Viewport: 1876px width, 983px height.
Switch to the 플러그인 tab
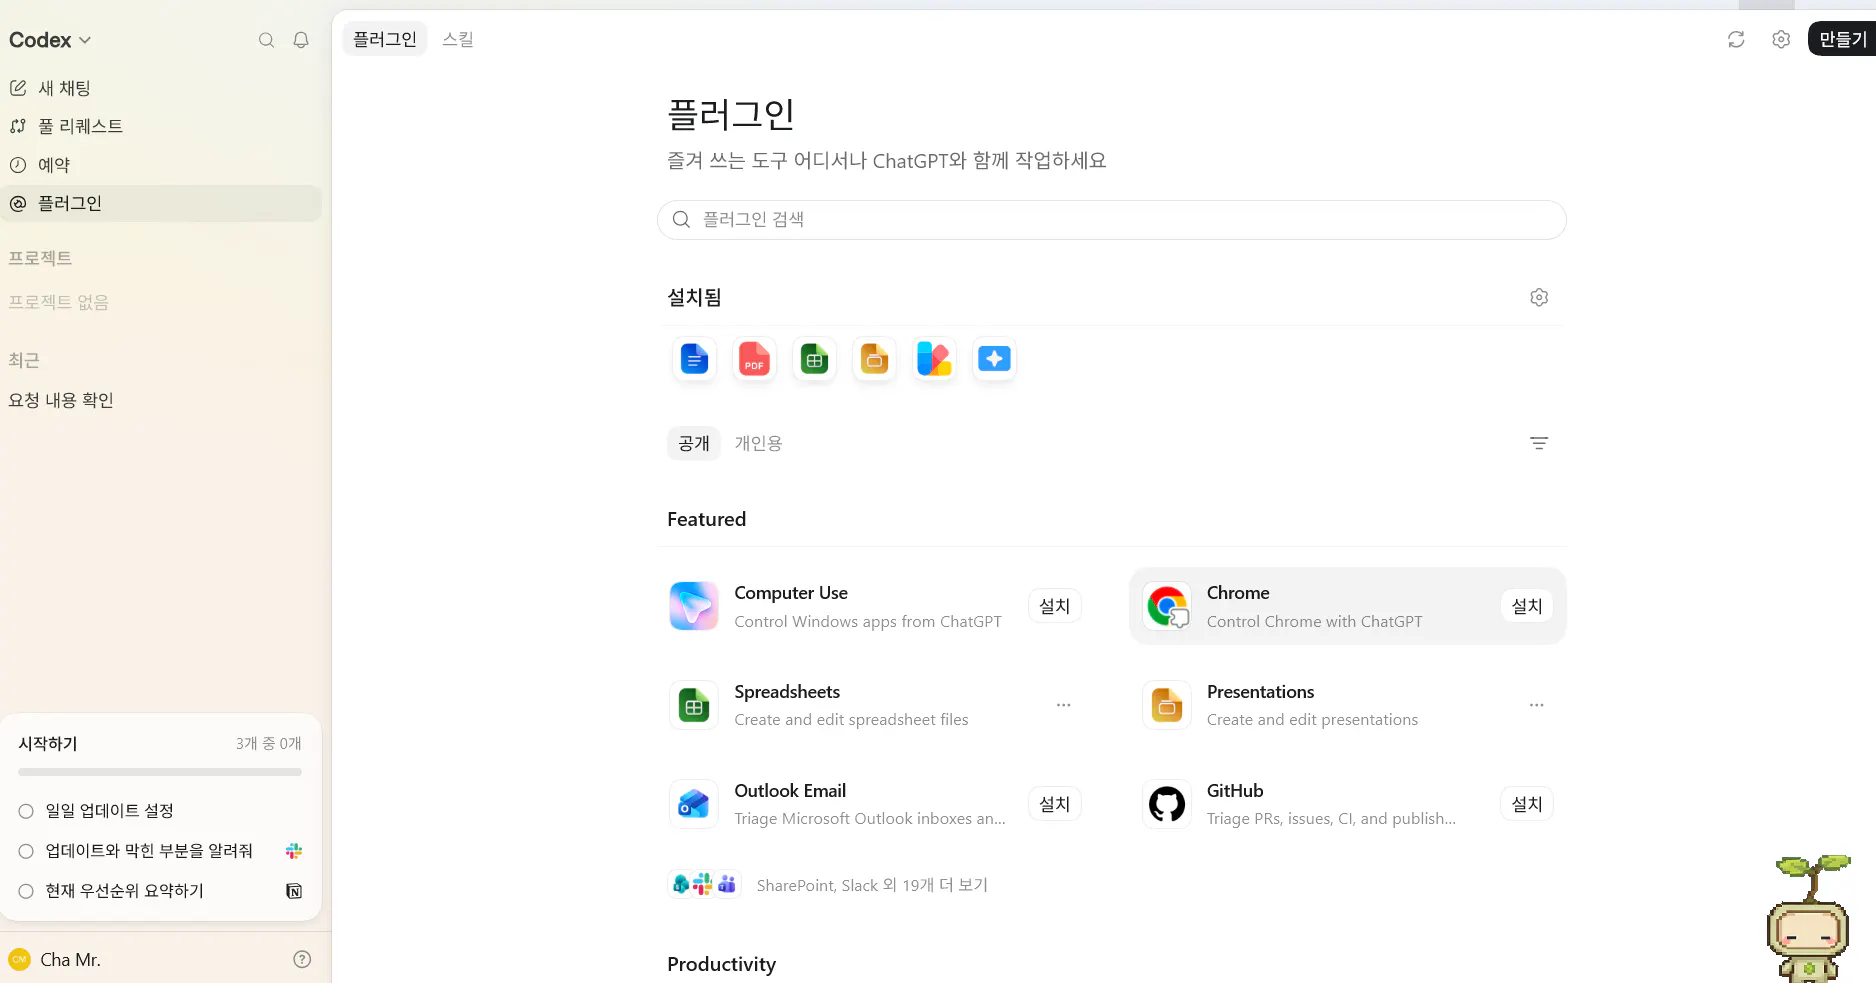(x=385, y=39)
